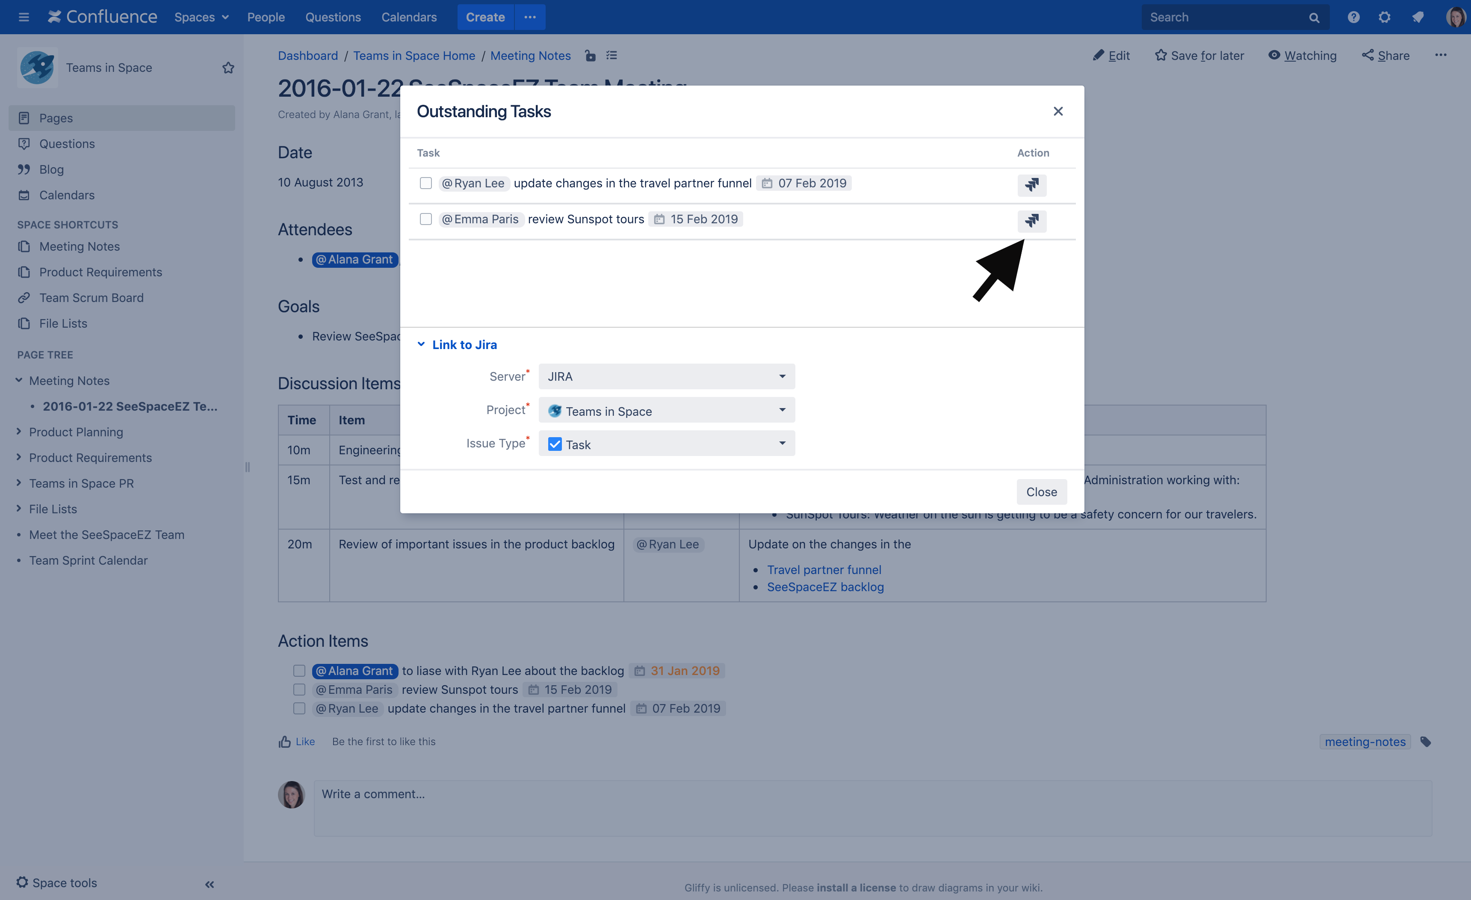The width and height of the screenshot is (1471, 900).
Task: Check the Emma Paris task in dialog
Action: click(426, 220)
